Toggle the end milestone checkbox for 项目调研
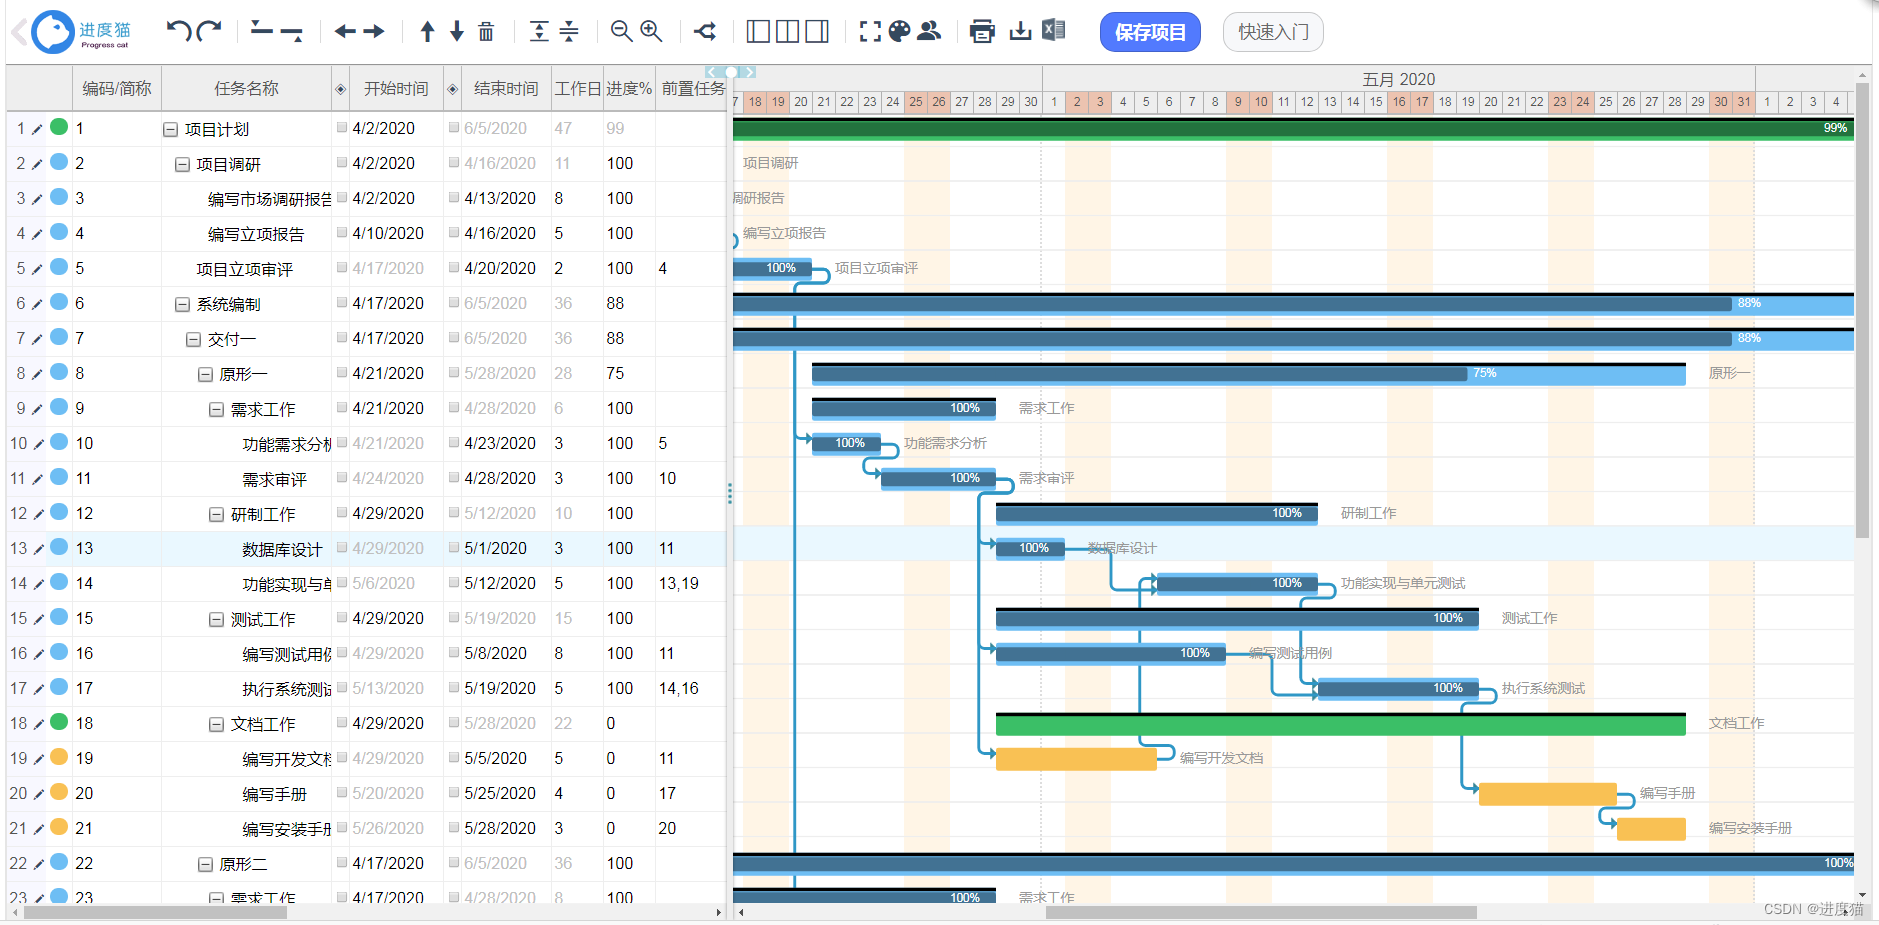The width and height of the screenshot is (1879, 925). tap(454, 163)
